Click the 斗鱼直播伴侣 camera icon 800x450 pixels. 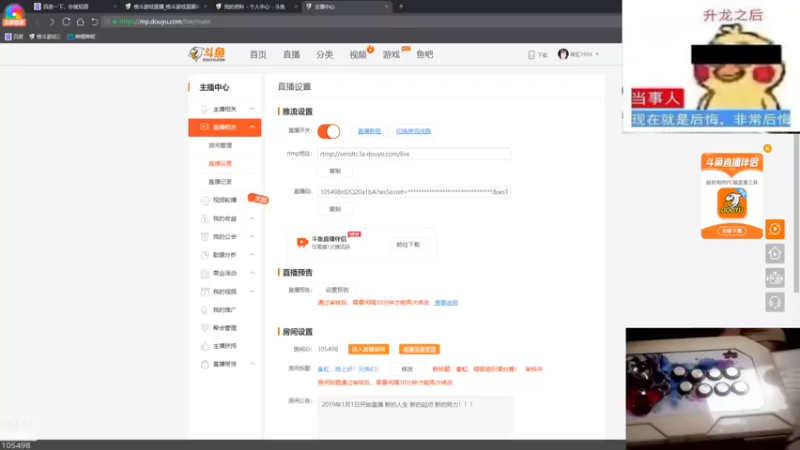pyautogui.click(x=302, y=242)
